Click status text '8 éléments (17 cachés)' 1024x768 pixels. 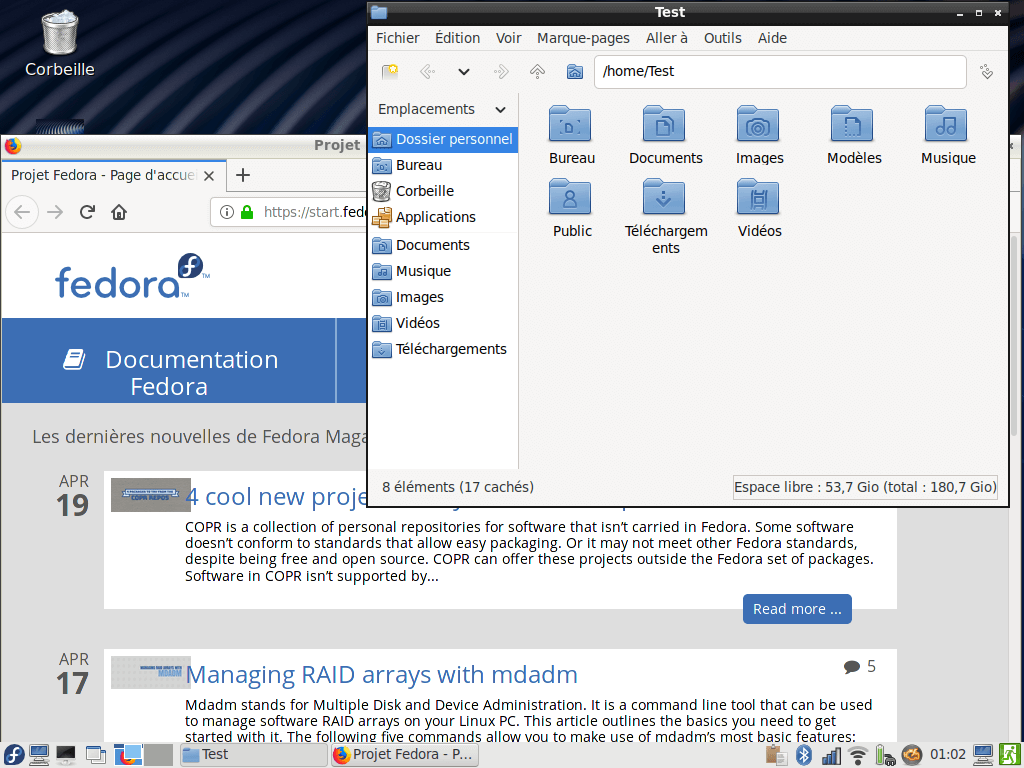pos(458,487)
